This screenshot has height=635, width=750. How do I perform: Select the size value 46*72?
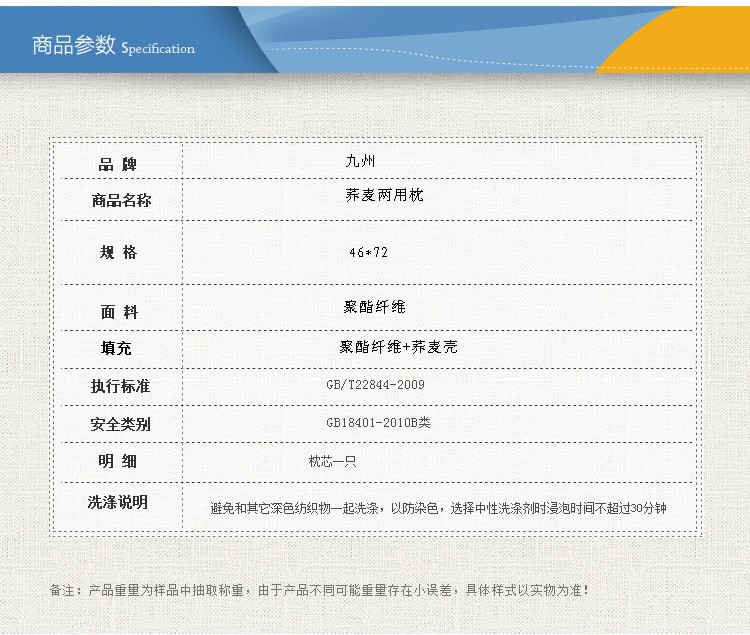tap(368, 253)
